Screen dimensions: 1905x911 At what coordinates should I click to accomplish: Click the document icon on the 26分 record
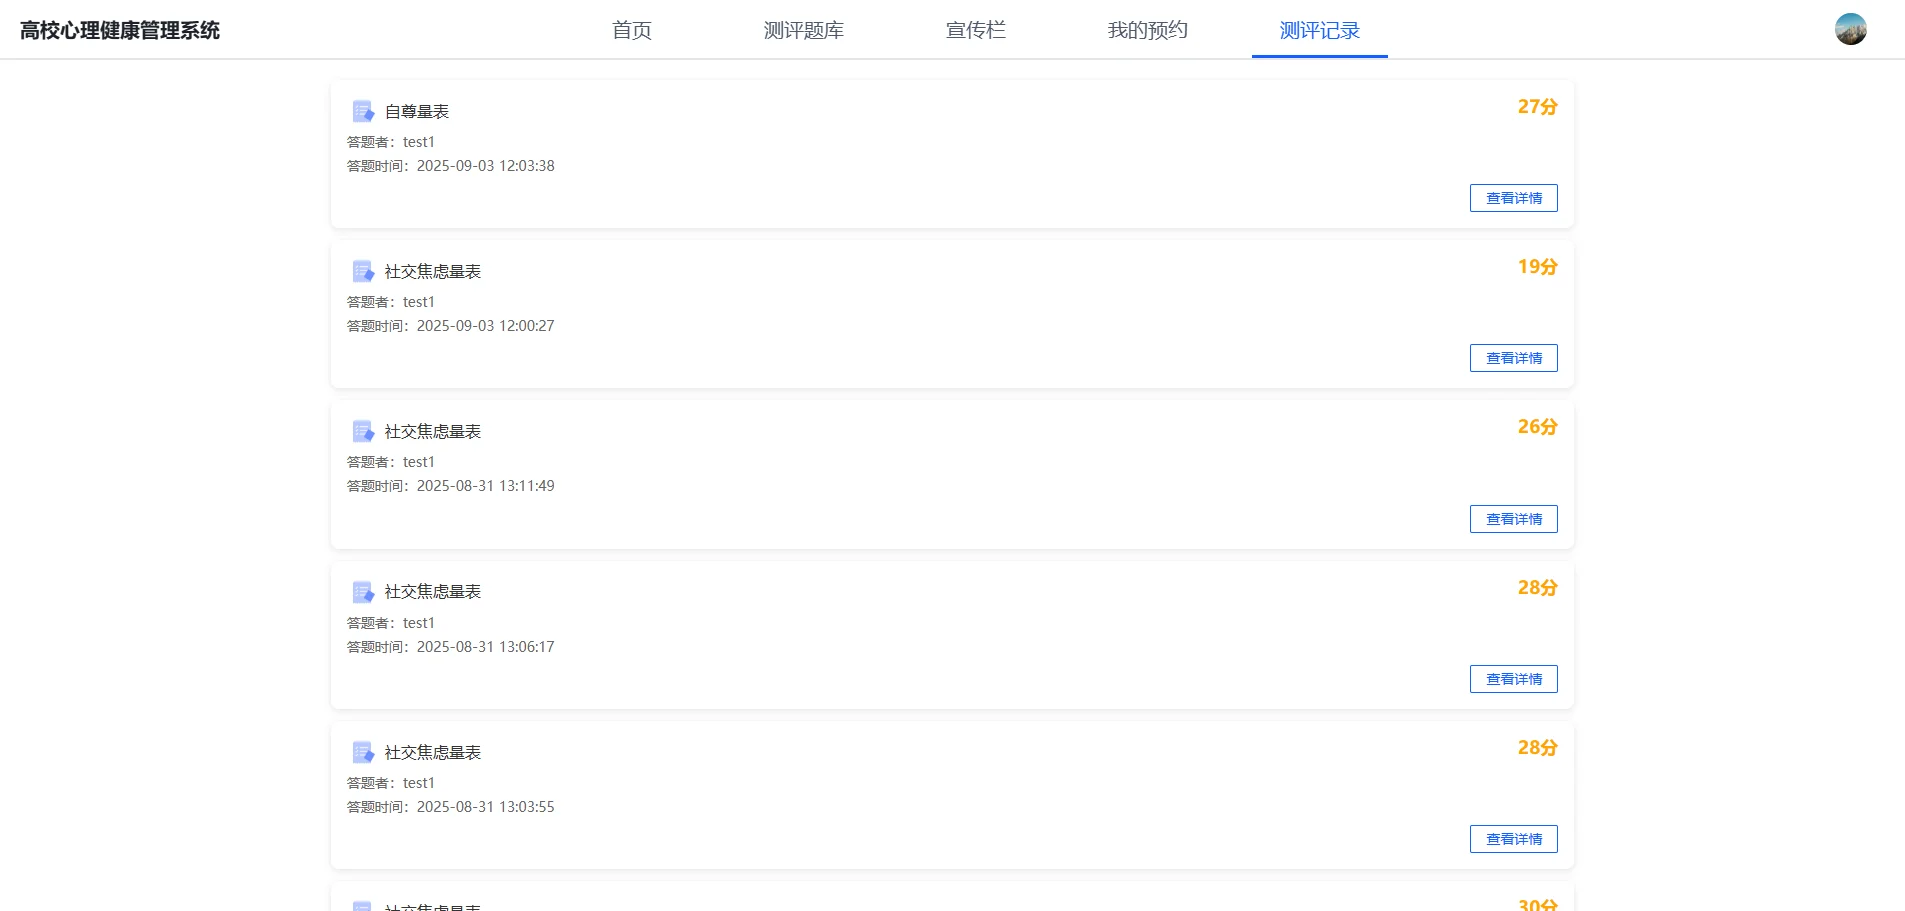pyautogui.click(x=361, y=431)
